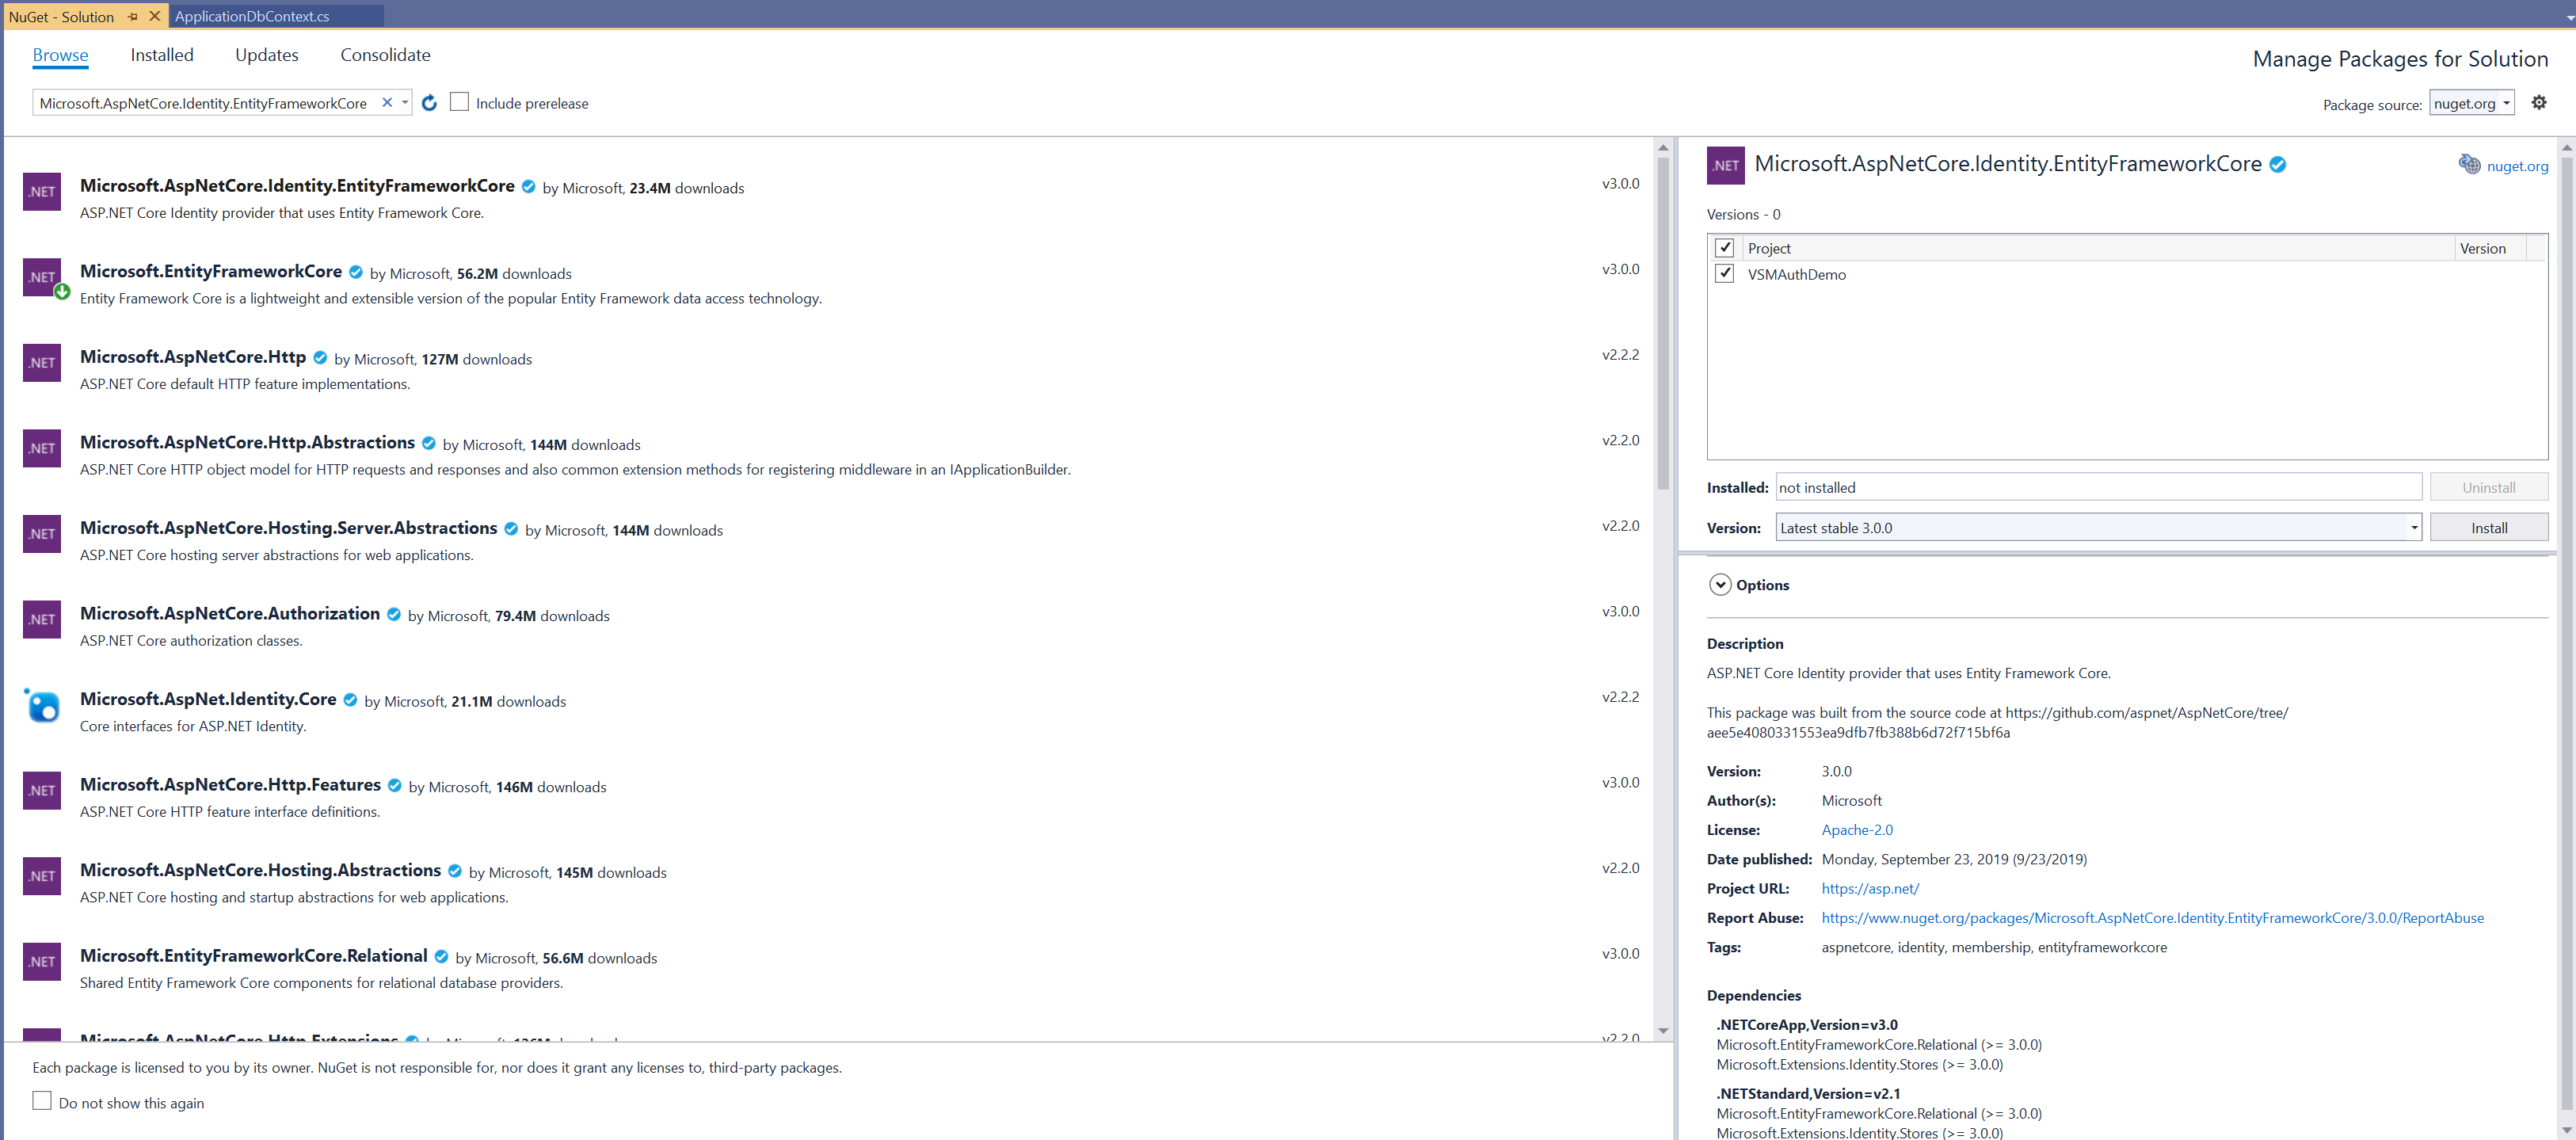Open the Apache-2.0 license link

[1856, 830]
